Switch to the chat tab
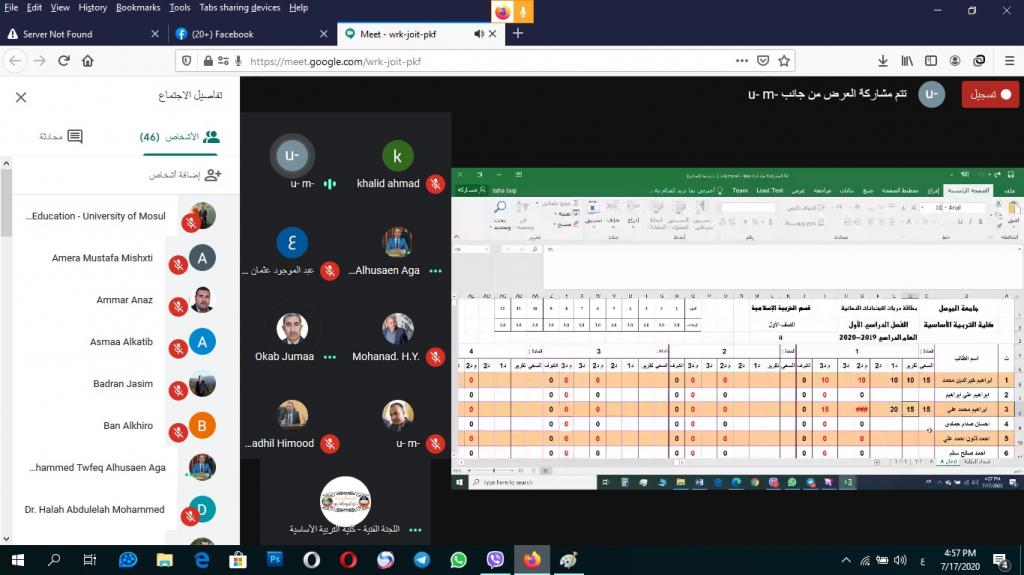The width and height of the screenshot is (1024, 575). click(60, 137)
